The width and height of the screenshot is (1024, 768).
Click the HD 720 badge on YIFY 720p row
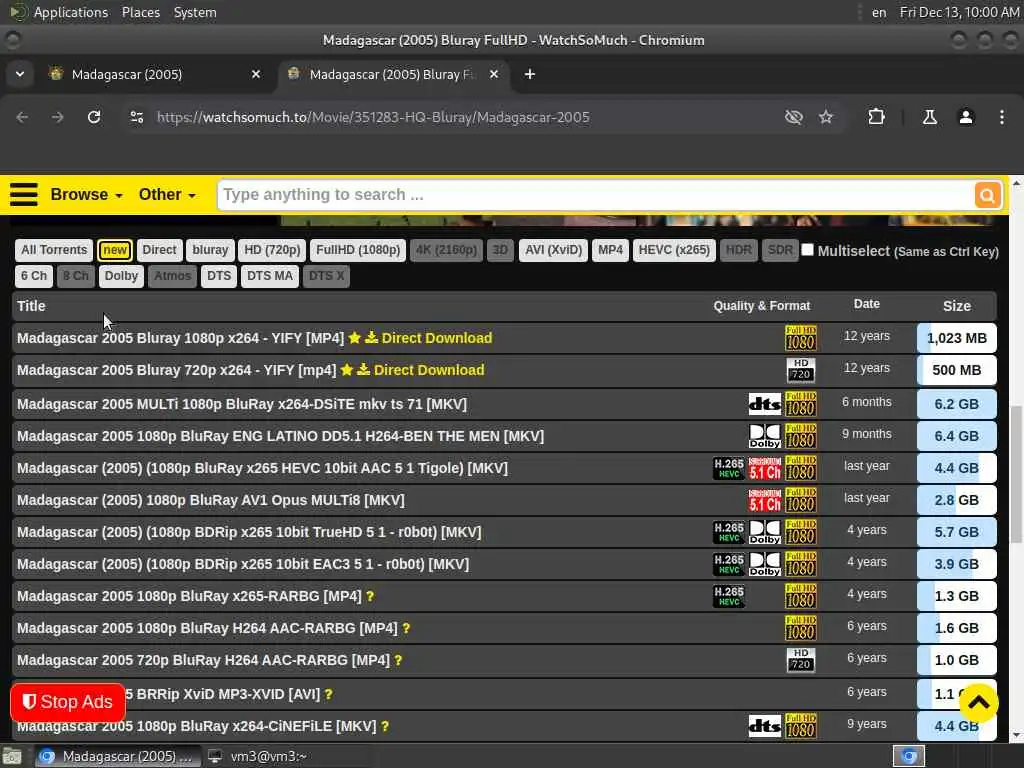[801, 370]
